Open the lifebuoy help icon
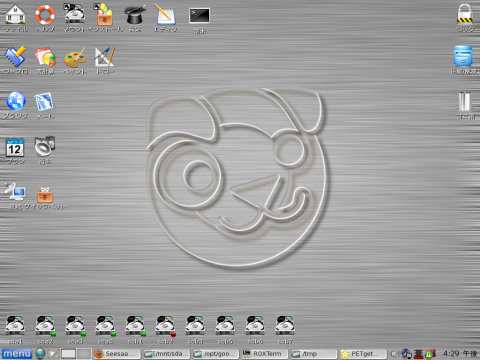The image size is (480, 360). tap(45, 15)
